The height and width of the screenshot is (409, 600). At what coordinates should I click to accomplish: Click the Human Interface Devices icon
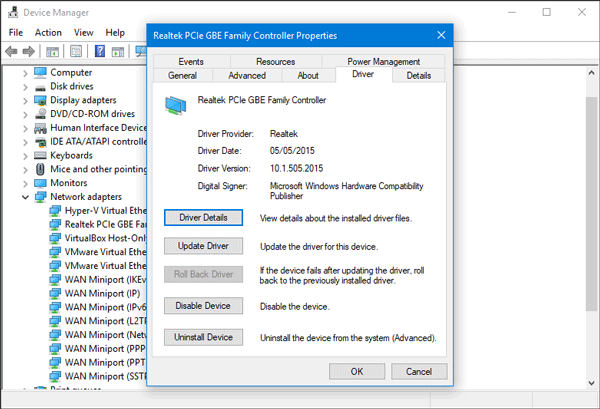click(40, 128)
